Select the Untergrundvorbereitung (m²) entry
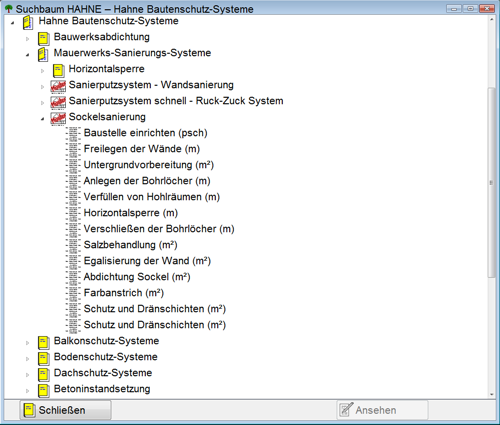500x425 pixels. click(149, 165)
